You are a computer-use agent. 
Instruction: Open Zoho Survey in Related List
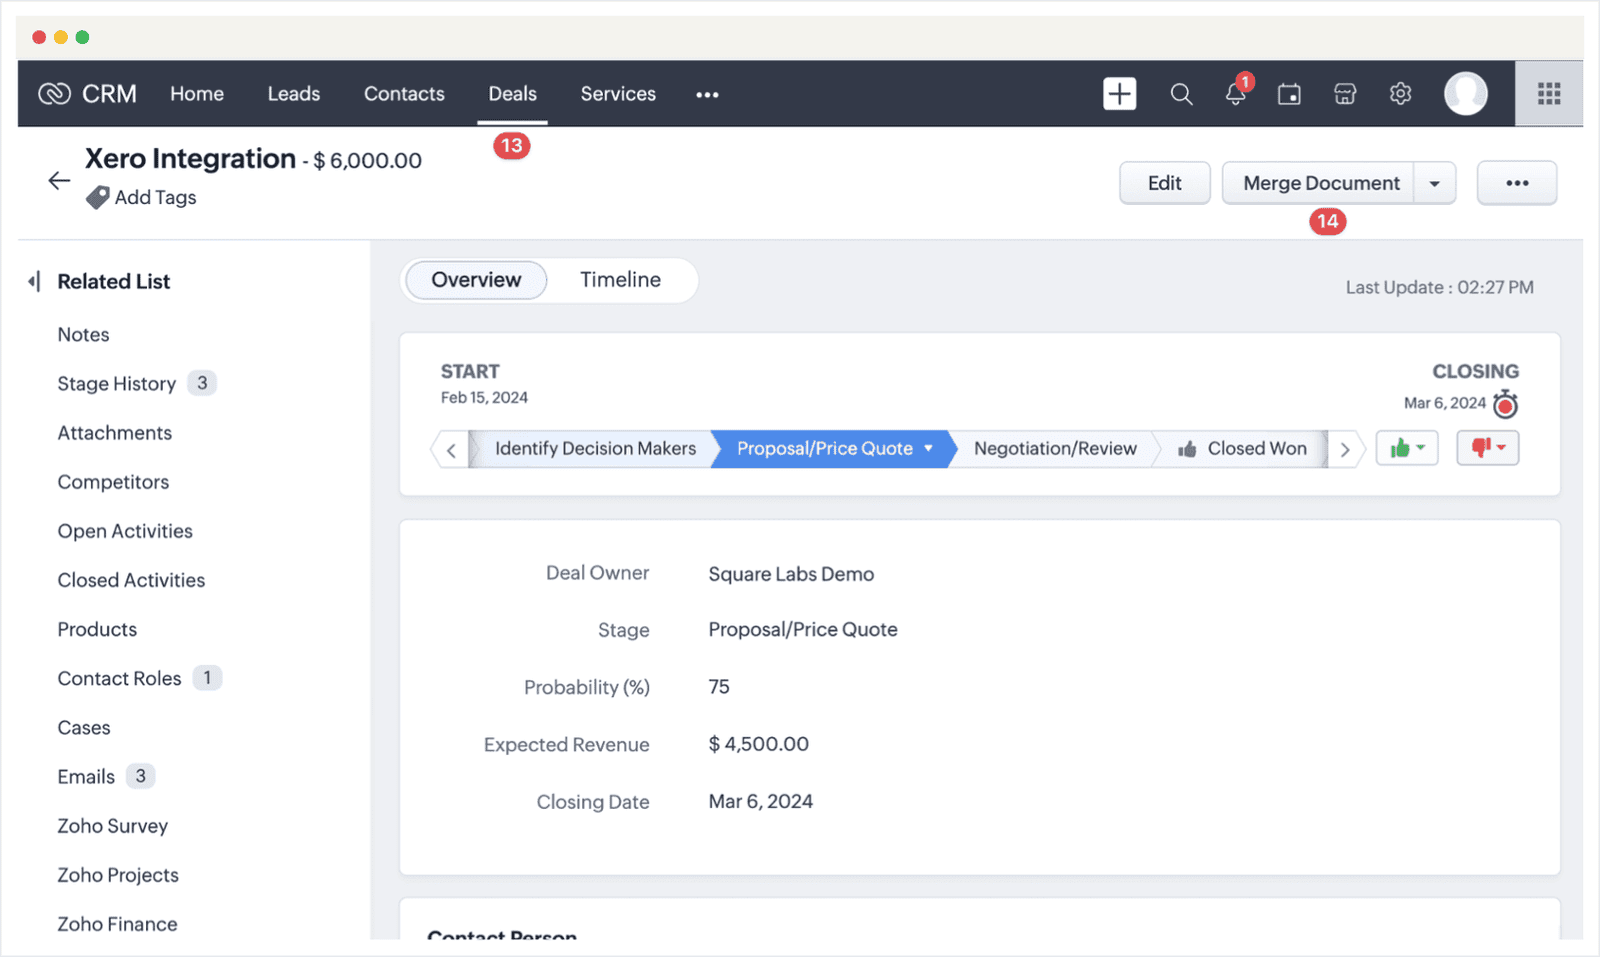112,826
